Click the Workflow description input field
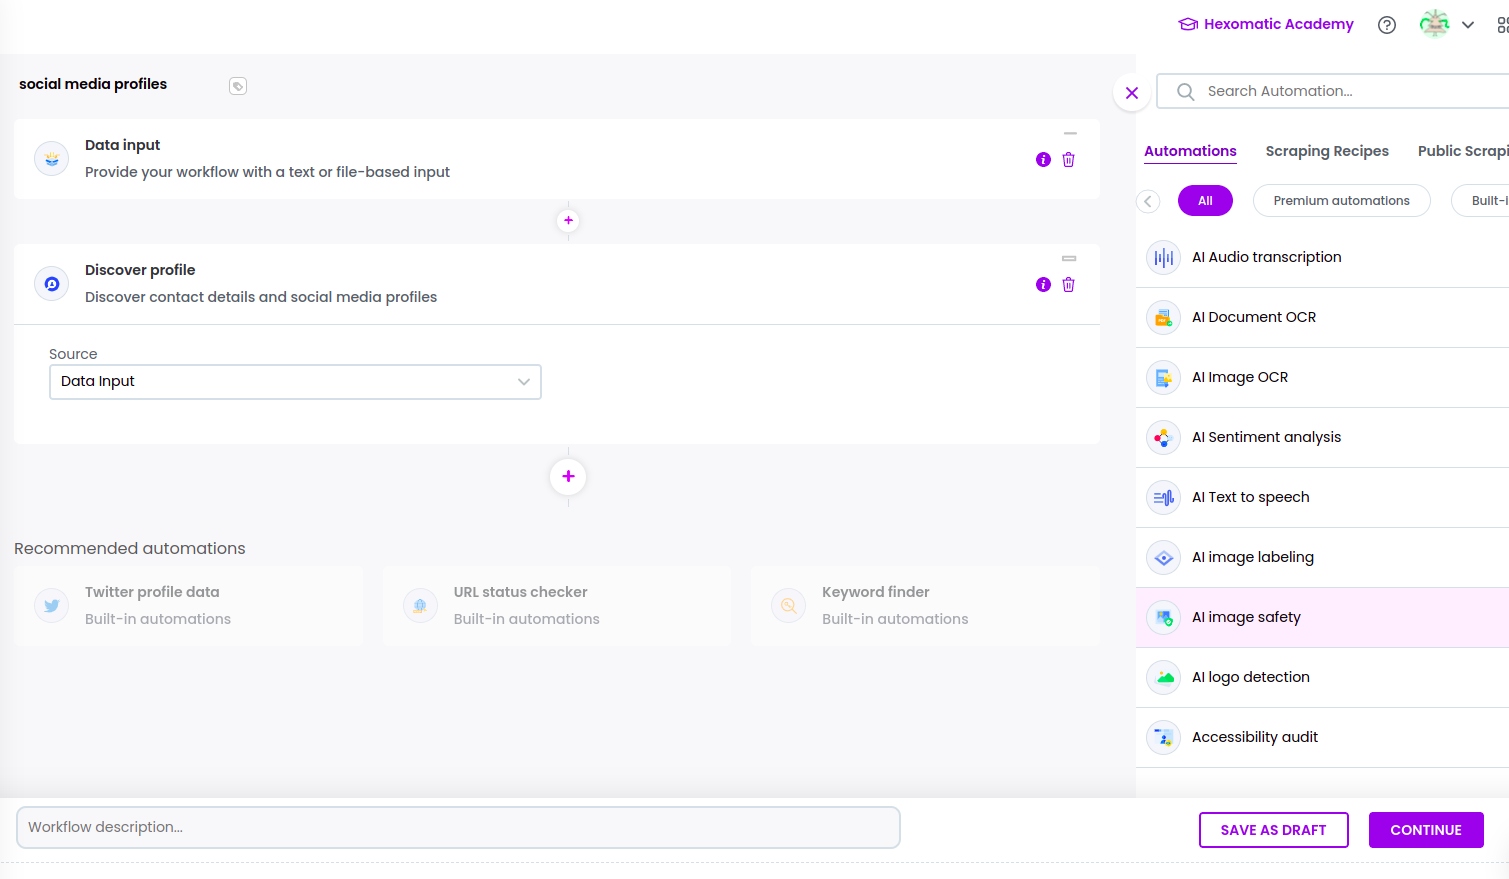The height and width of the screenshot is (879, 1509). click(458, 827)
